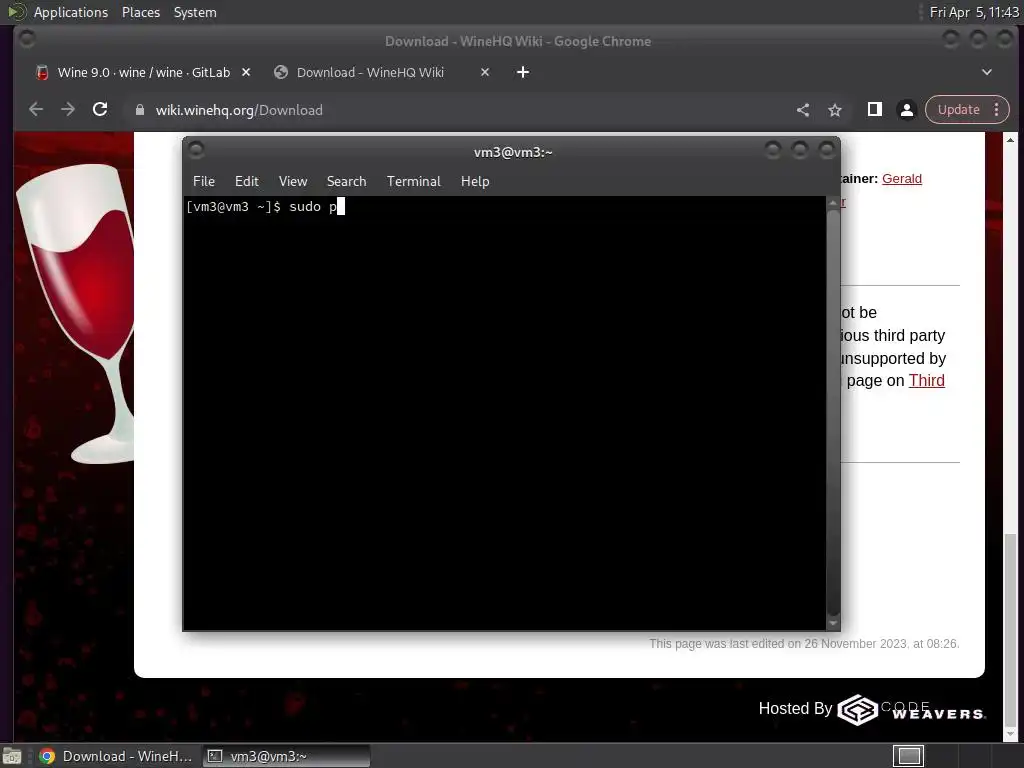This screenshot has width=1024, height=768.
Task: Expand Chrome tab search chevron
Action: point(987,72)
